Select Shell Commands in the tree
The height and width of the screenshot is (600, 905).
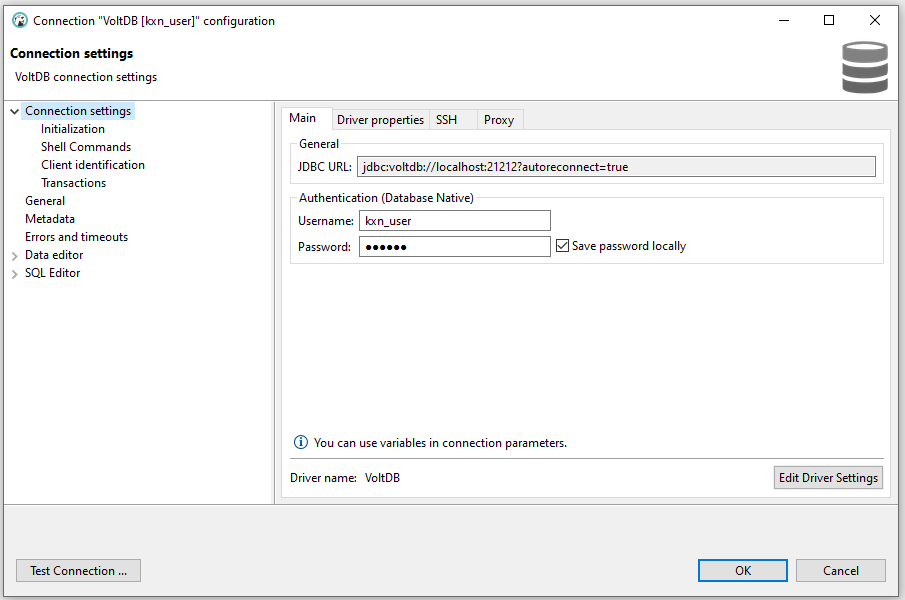click(86, 147)
